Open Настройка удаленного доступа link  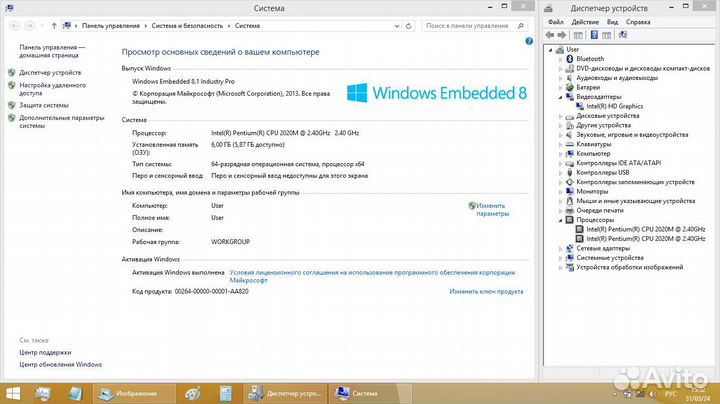click(52, 89)
